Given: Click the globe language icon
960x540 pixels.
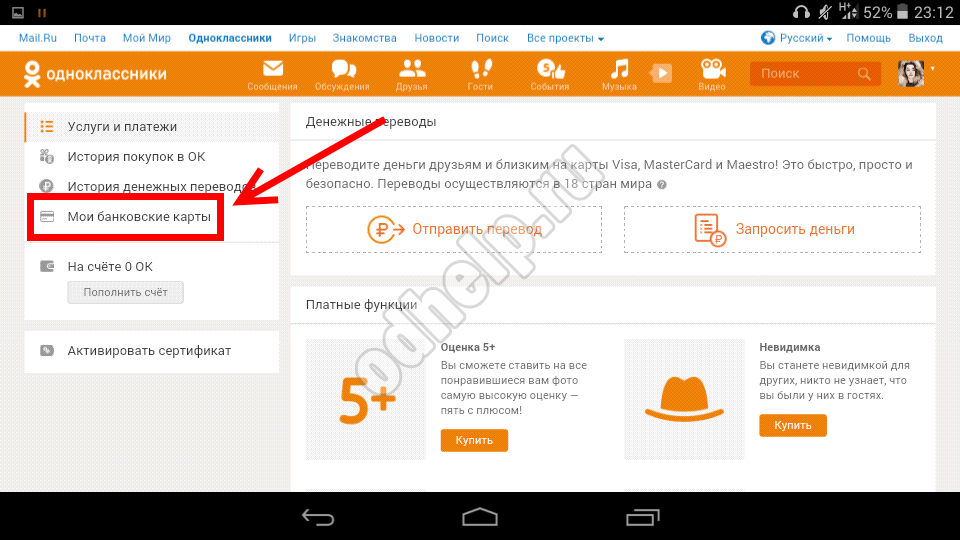Looking at the screenshot, I should [x=768, y=38].
